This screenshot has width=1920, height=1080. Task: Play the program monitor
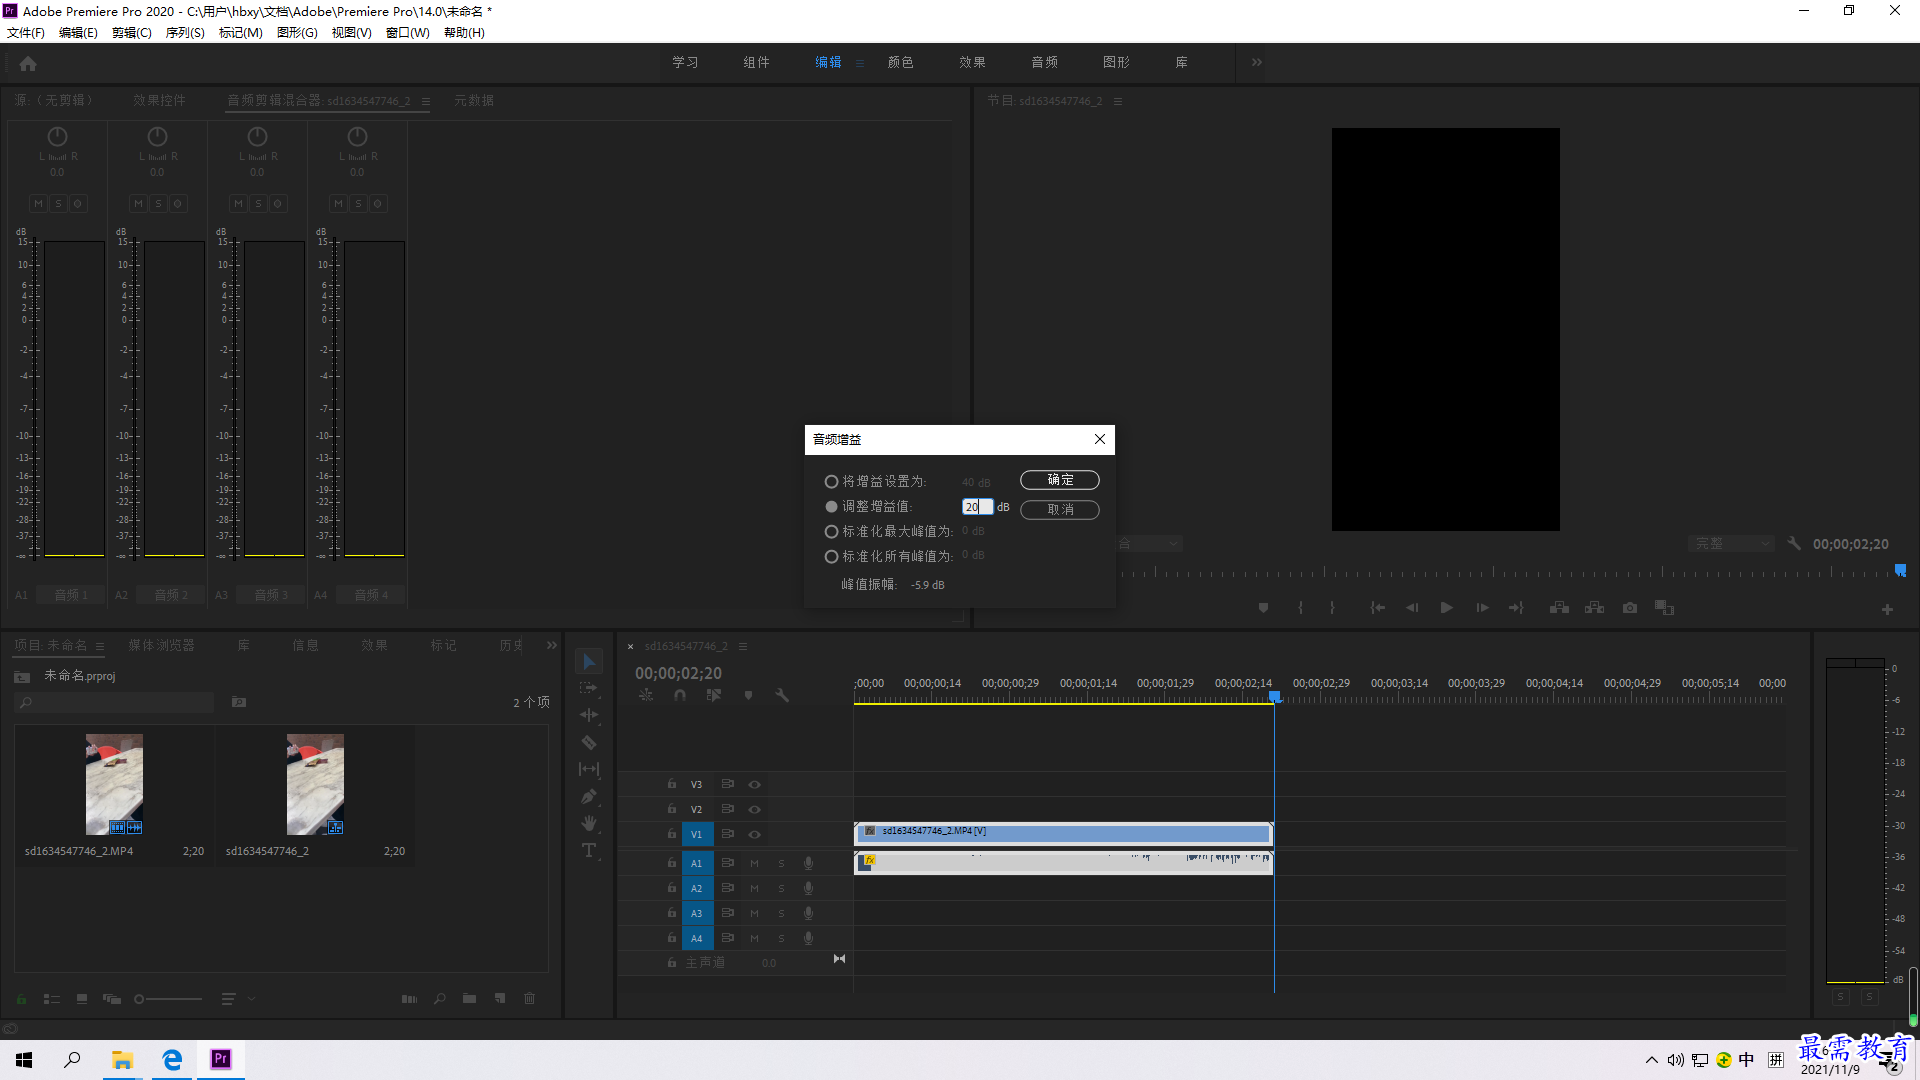[1446, 608]
